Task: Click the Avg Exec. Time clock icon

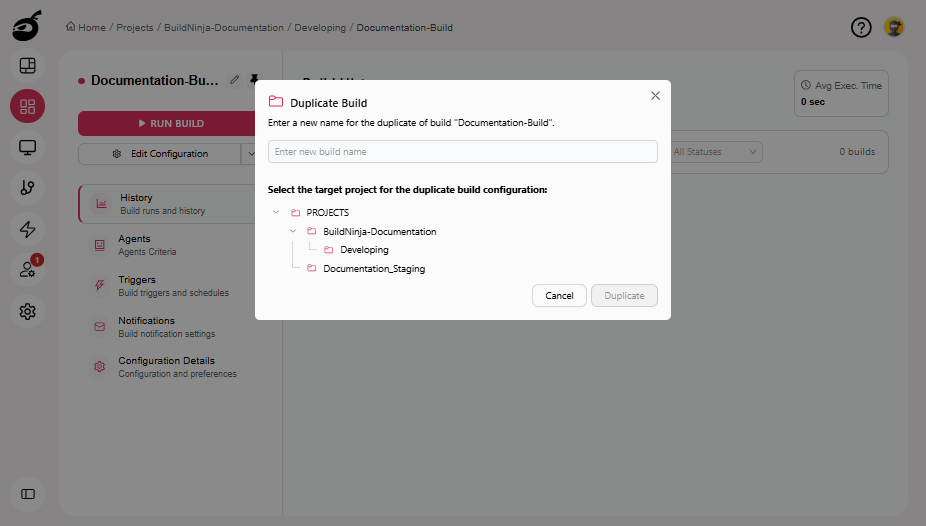Action: pos(806,85)
